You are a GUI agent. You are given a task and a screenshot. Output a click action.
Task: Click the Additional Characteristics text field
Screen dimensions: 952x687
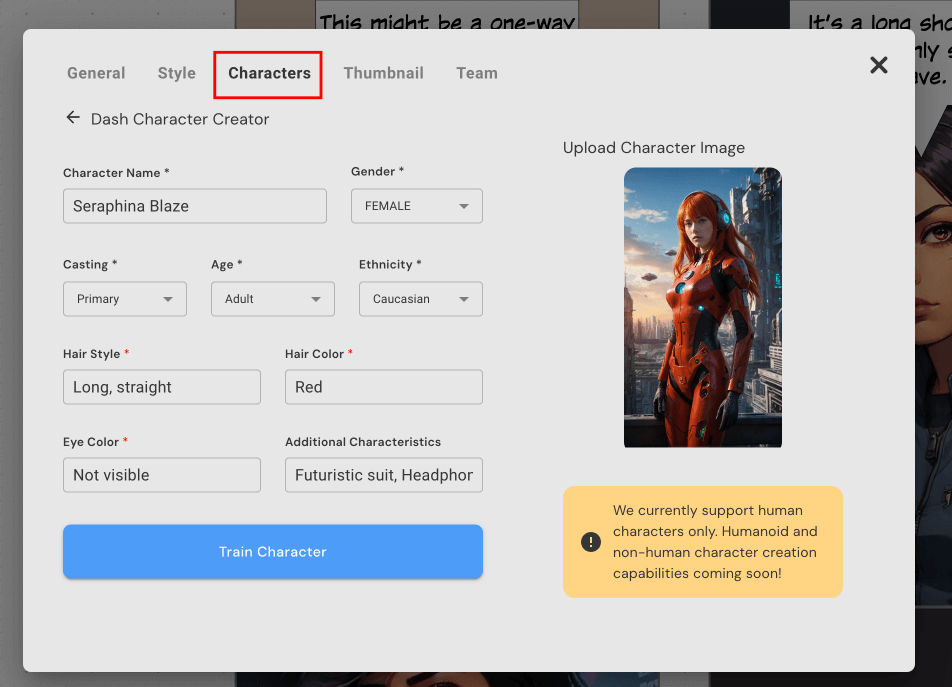pyautogui.click(x=383, y=475)
